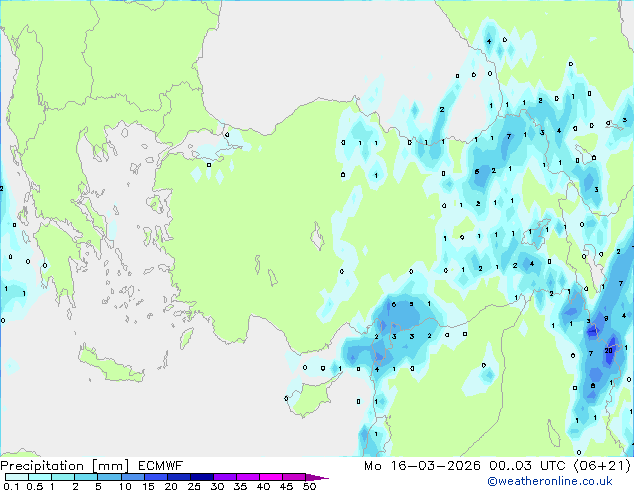The width and height of the screenshot is (634, 490).
Task: Click the 15–20 mm legend swatch
Action: coord(155,477)
